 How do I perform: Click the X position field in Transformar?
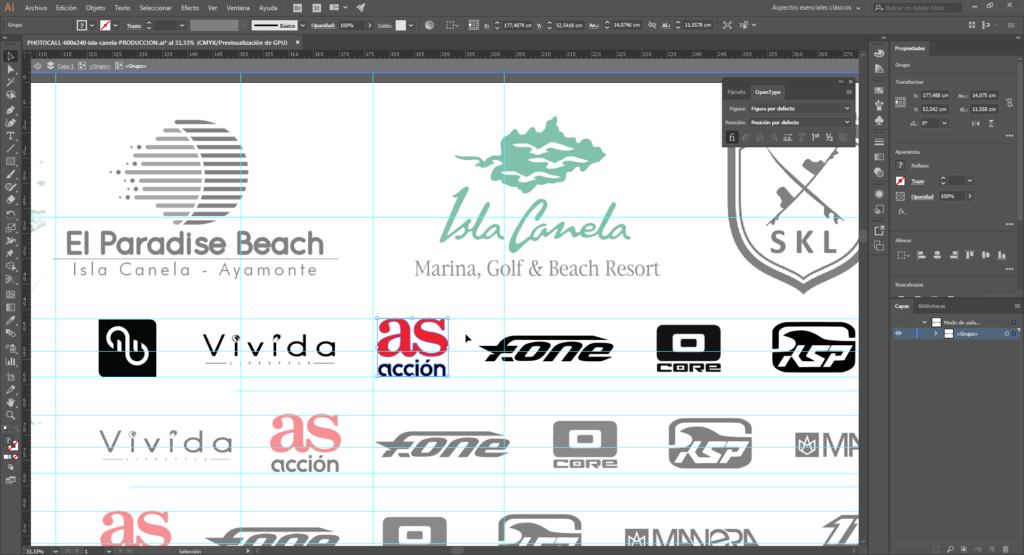[937, 95]
